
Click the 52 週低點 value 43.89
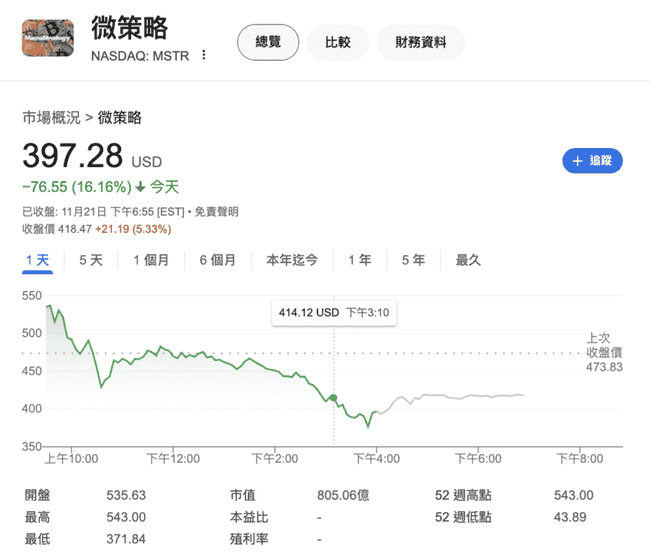tap(570, 517)
